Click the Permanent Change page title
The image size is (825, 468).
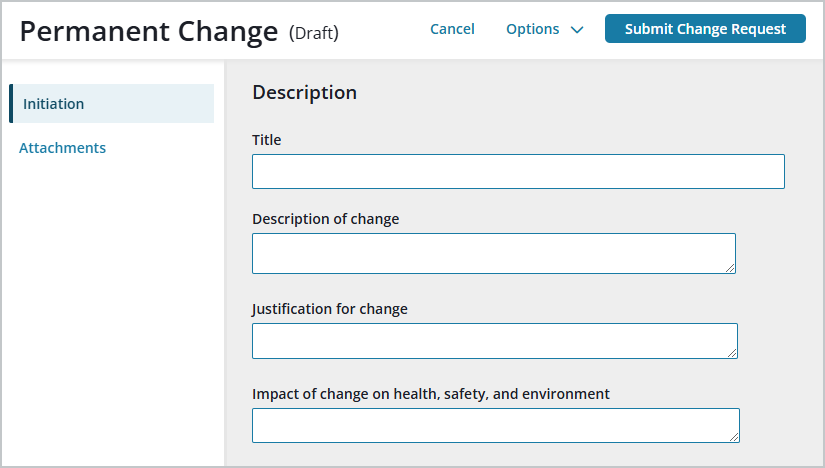[149, 32]
